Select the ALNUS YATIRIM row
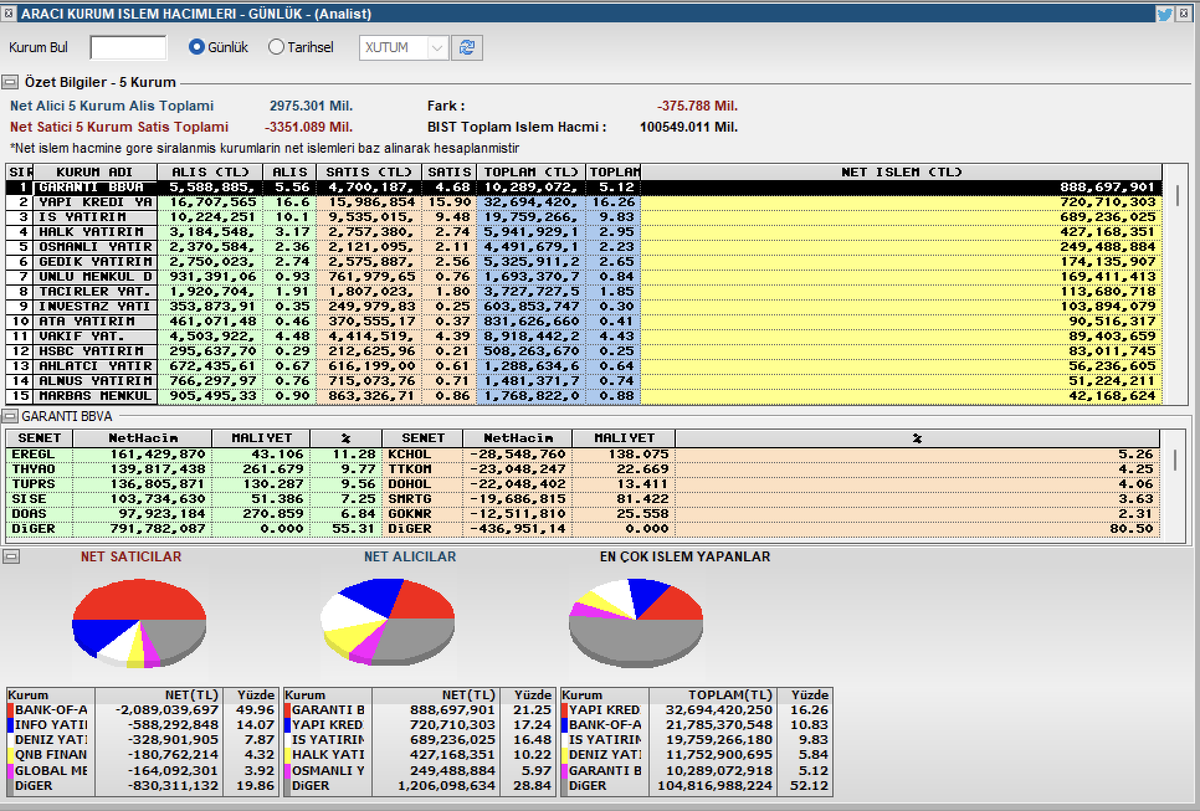 tap(584, 381)
